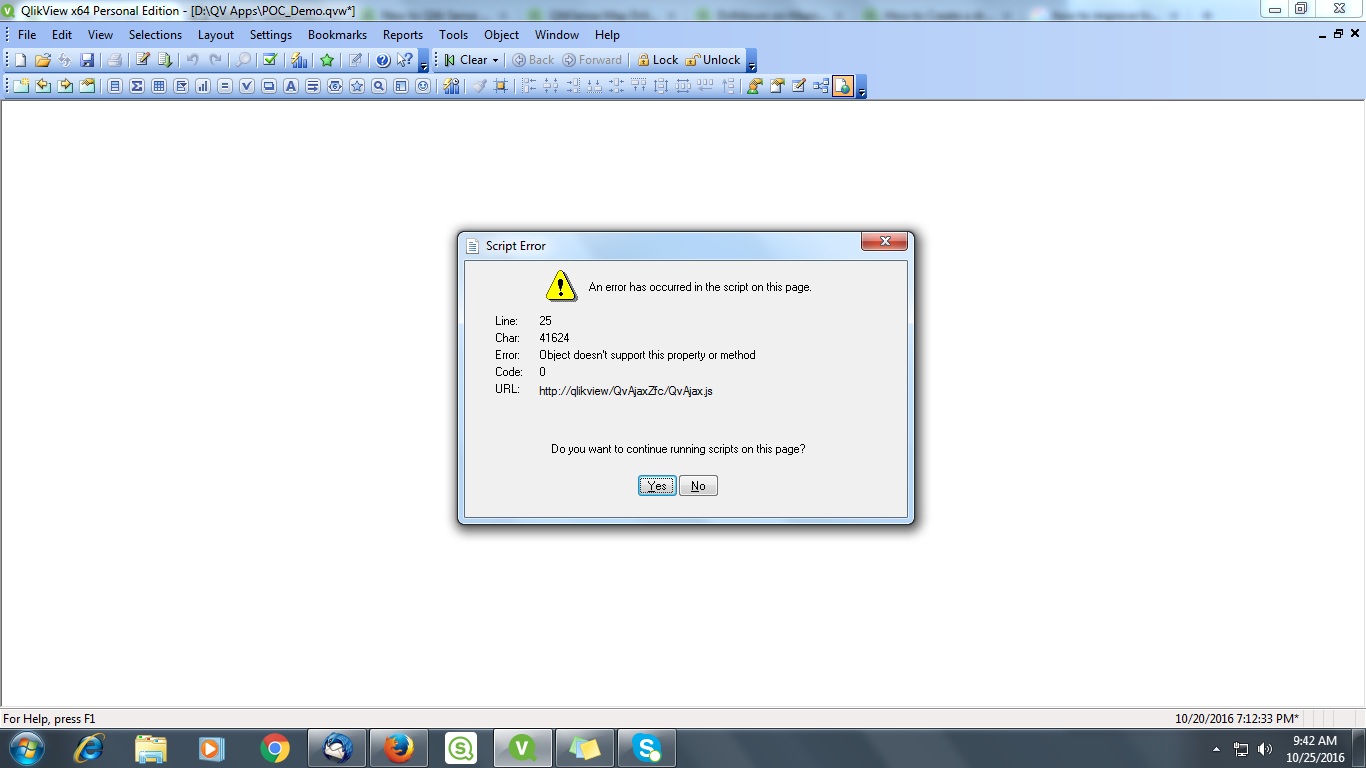Create an Input Box with the equals icon
Image resolution: width=1366 pixels, height=768 pixels.
(225, 86)
